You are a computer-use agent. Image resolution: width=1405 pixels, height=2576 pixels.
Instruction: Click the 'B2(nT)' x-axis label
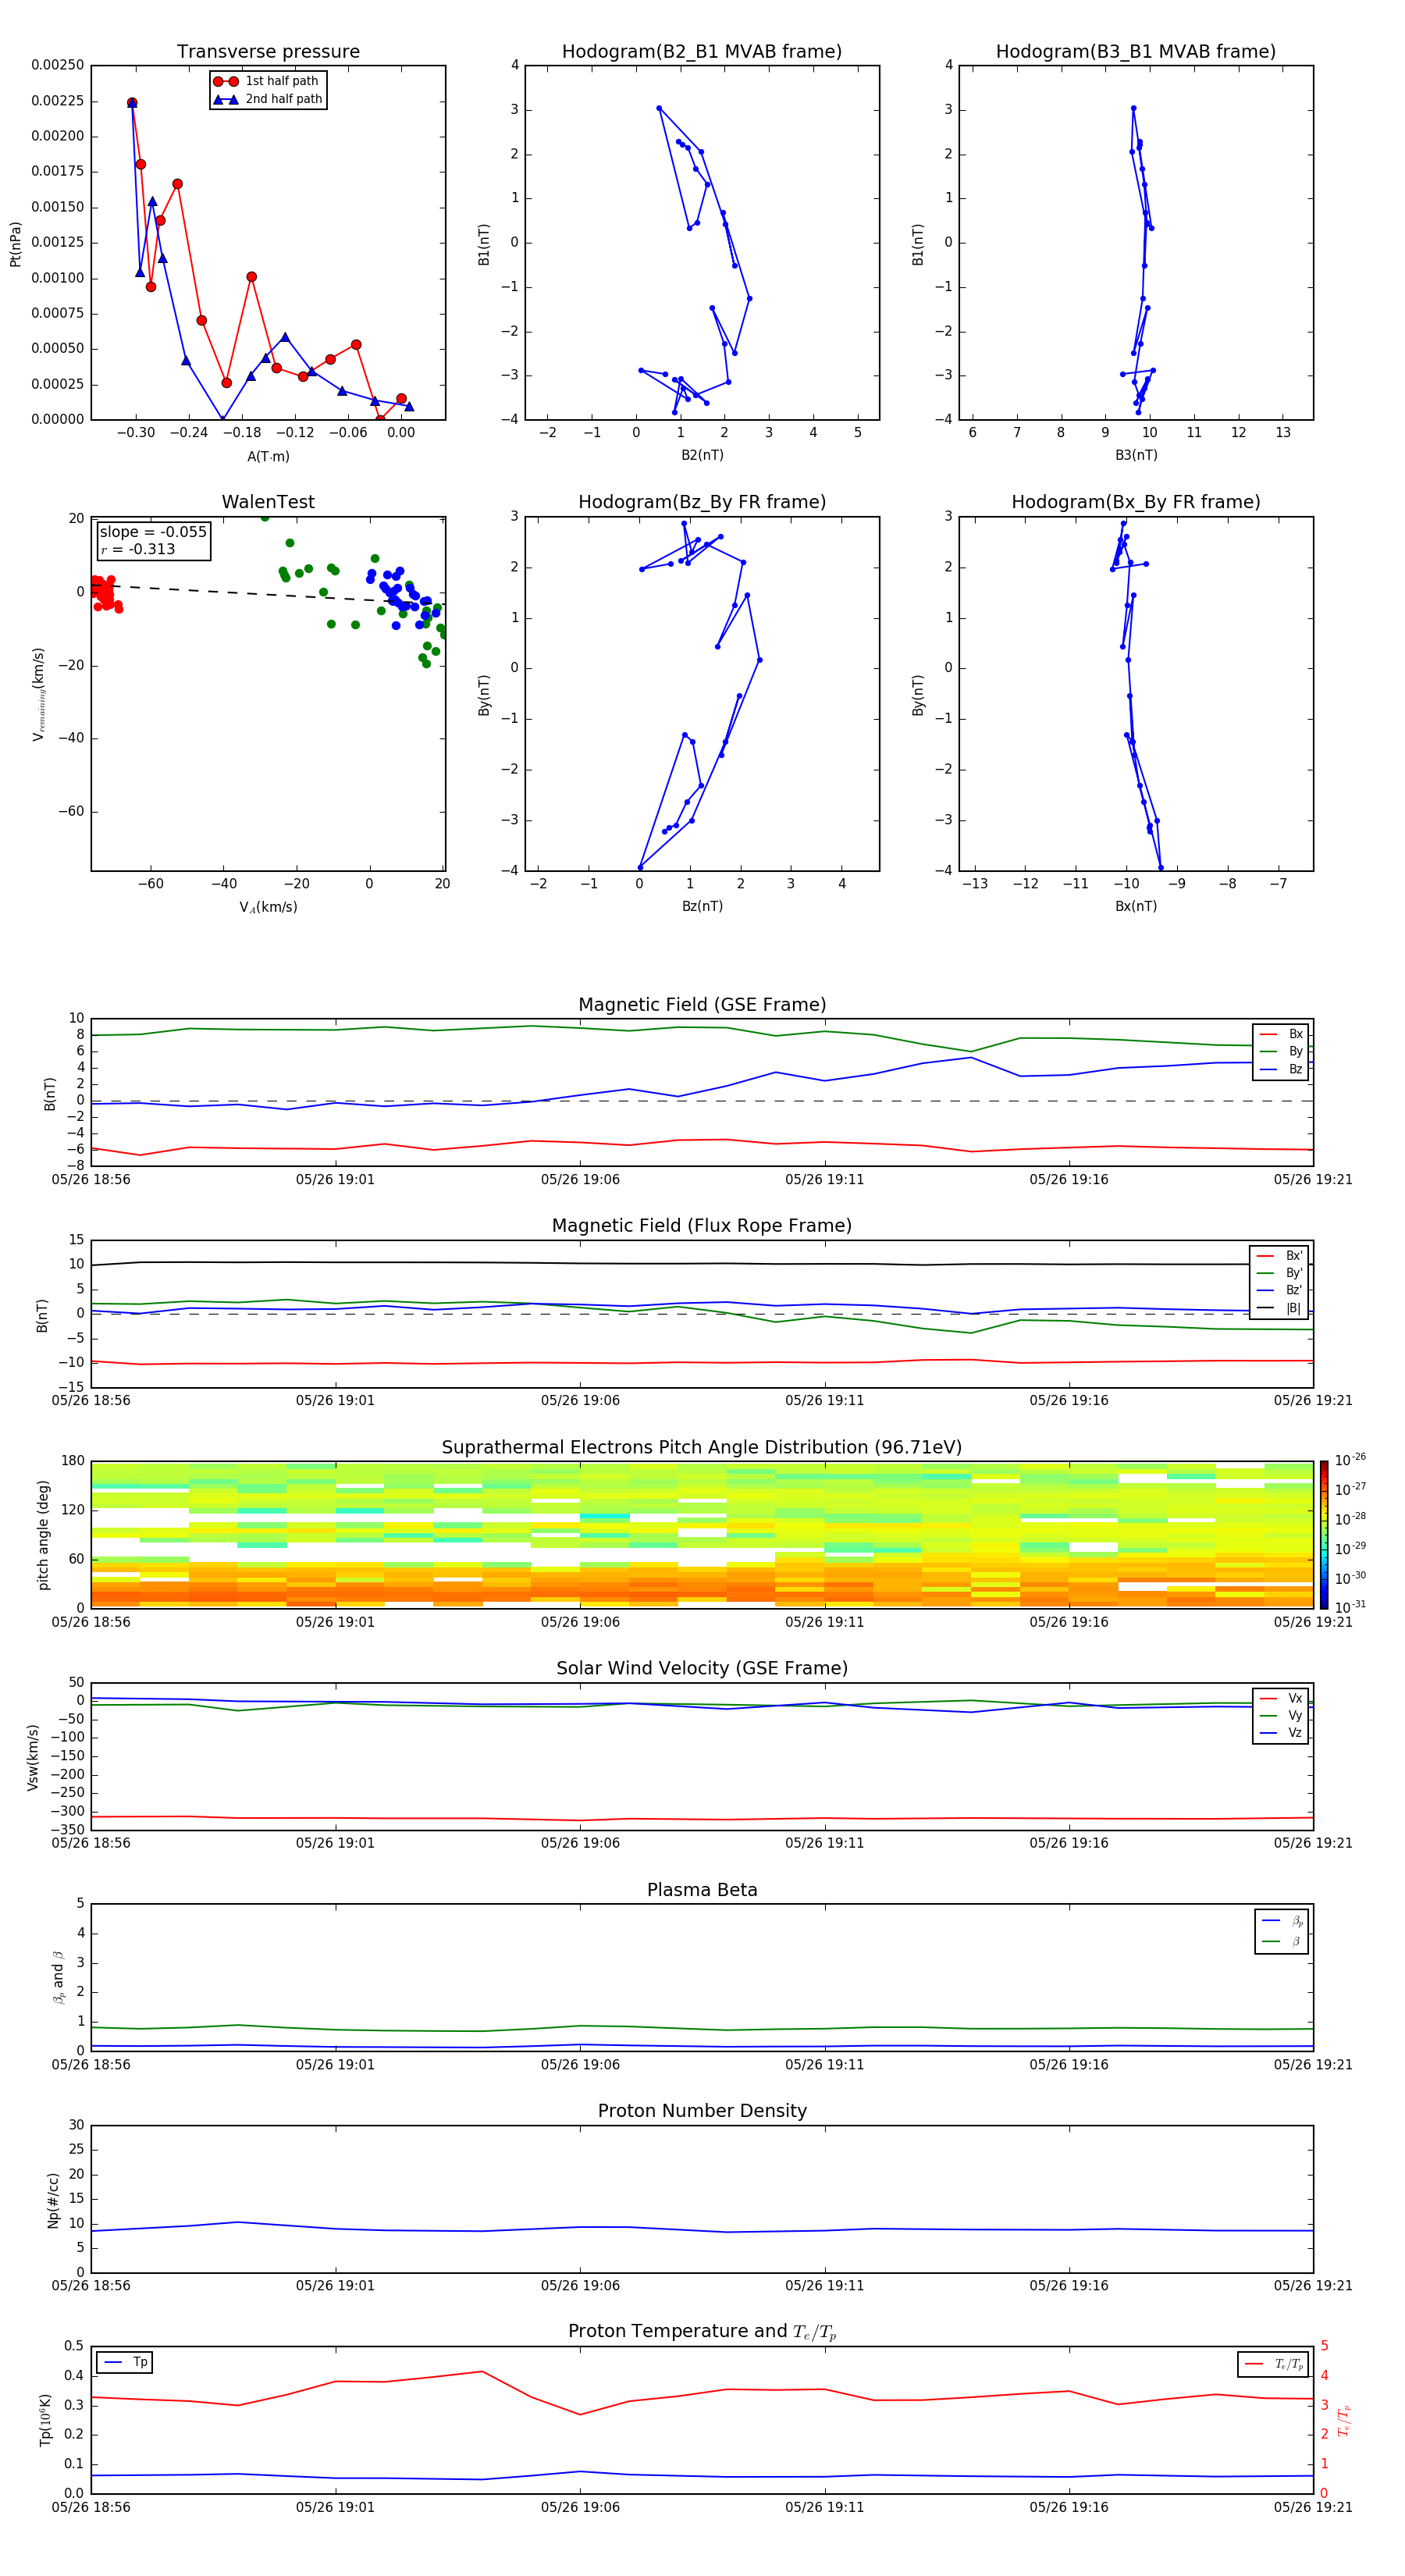tap(702, 455)
